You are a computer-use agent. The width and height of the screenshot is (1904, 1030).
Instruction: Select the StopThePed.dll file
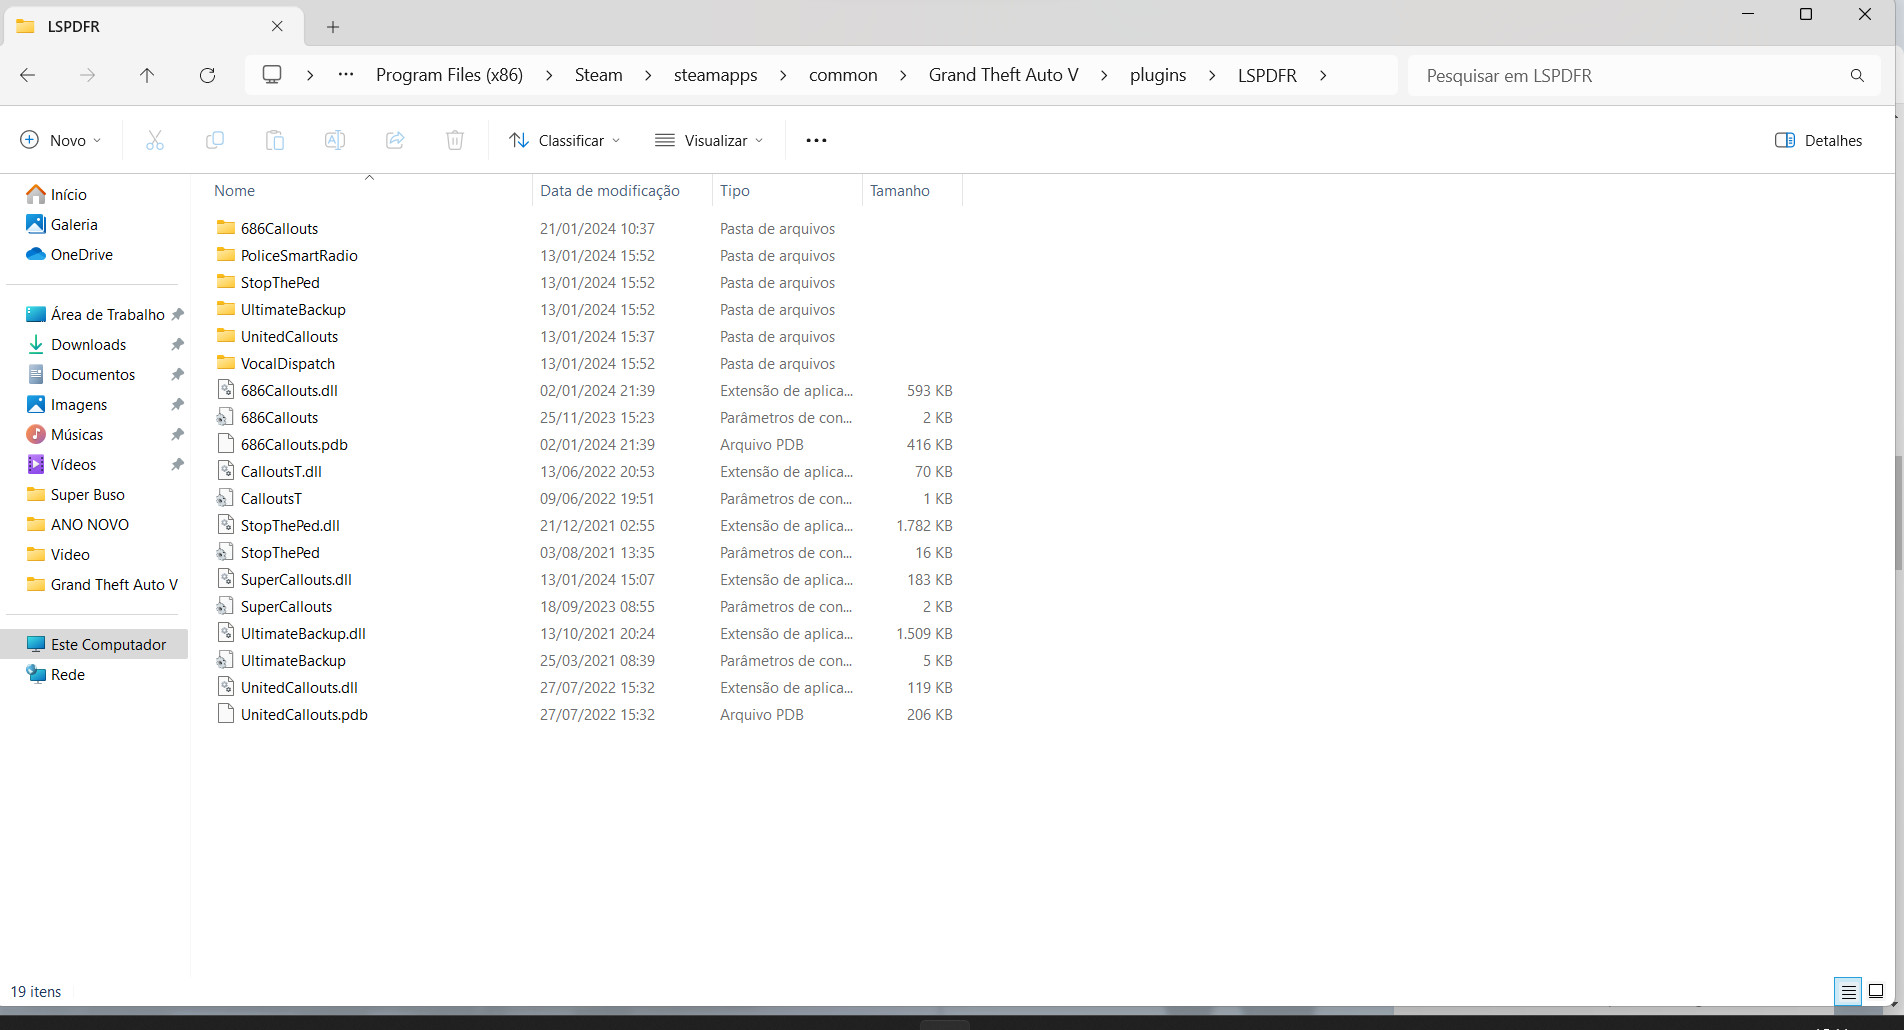290,526
